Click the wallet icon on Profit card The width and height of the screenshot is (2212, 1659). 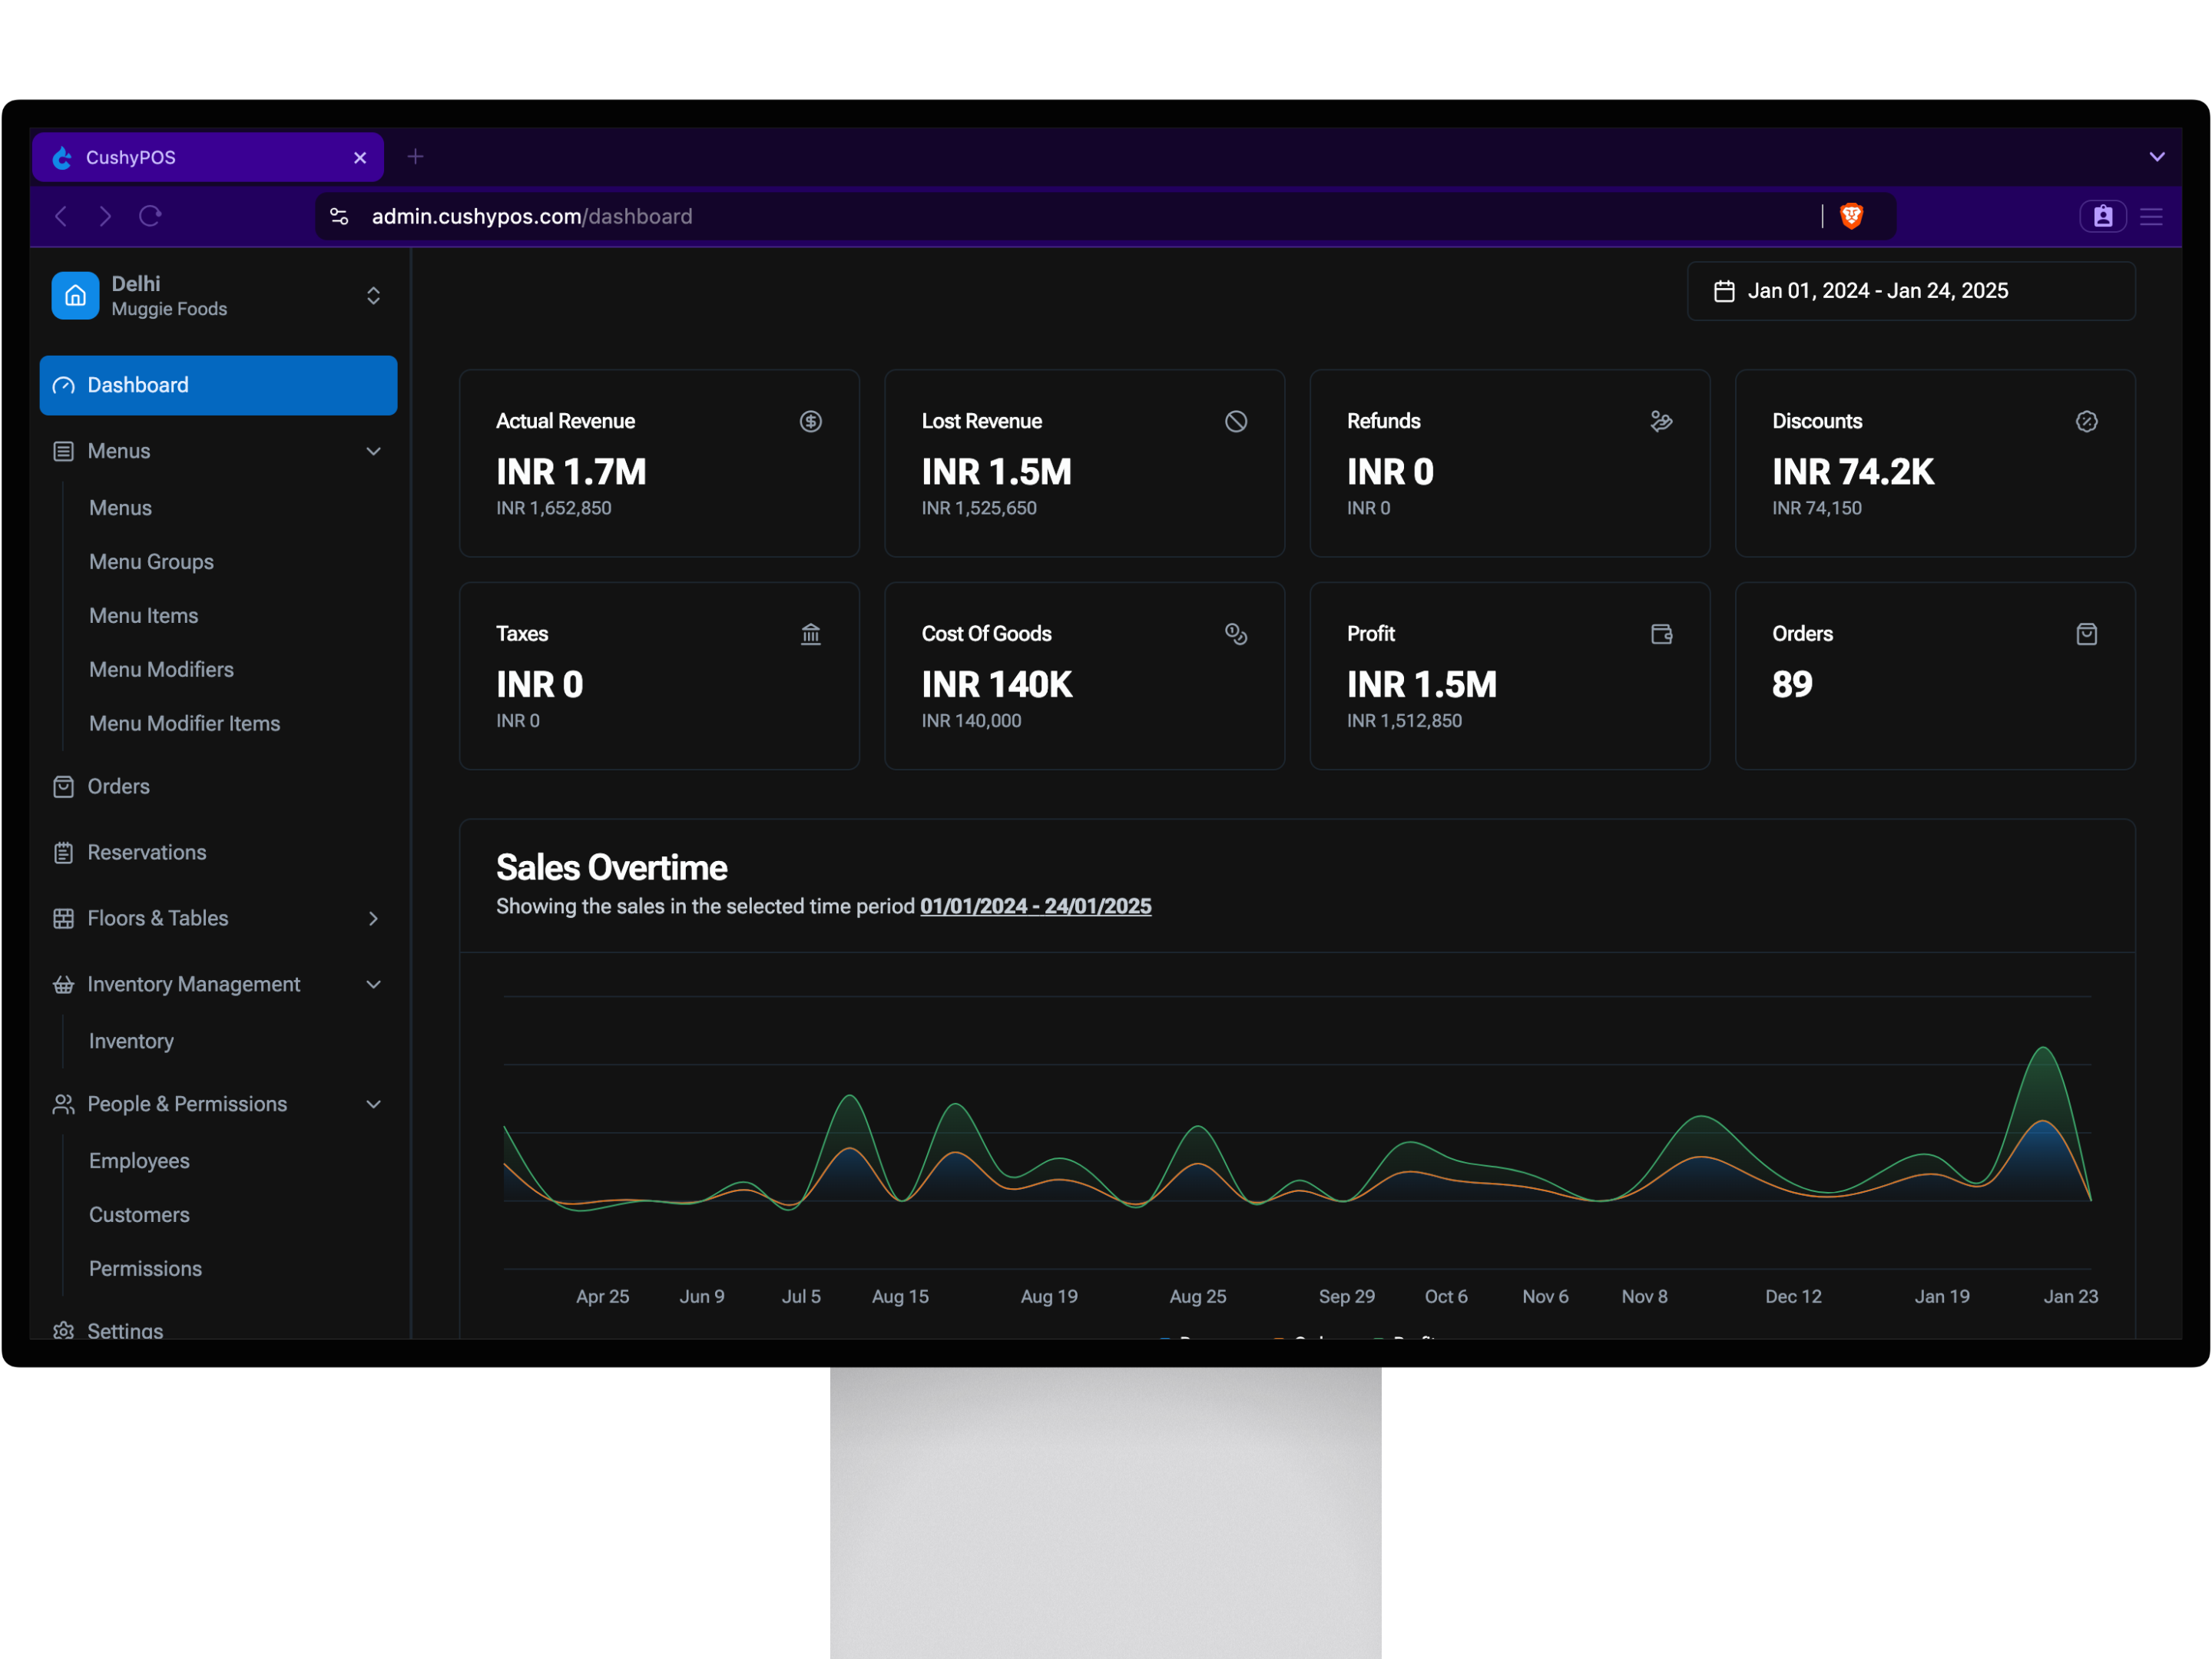[1661, 634]
